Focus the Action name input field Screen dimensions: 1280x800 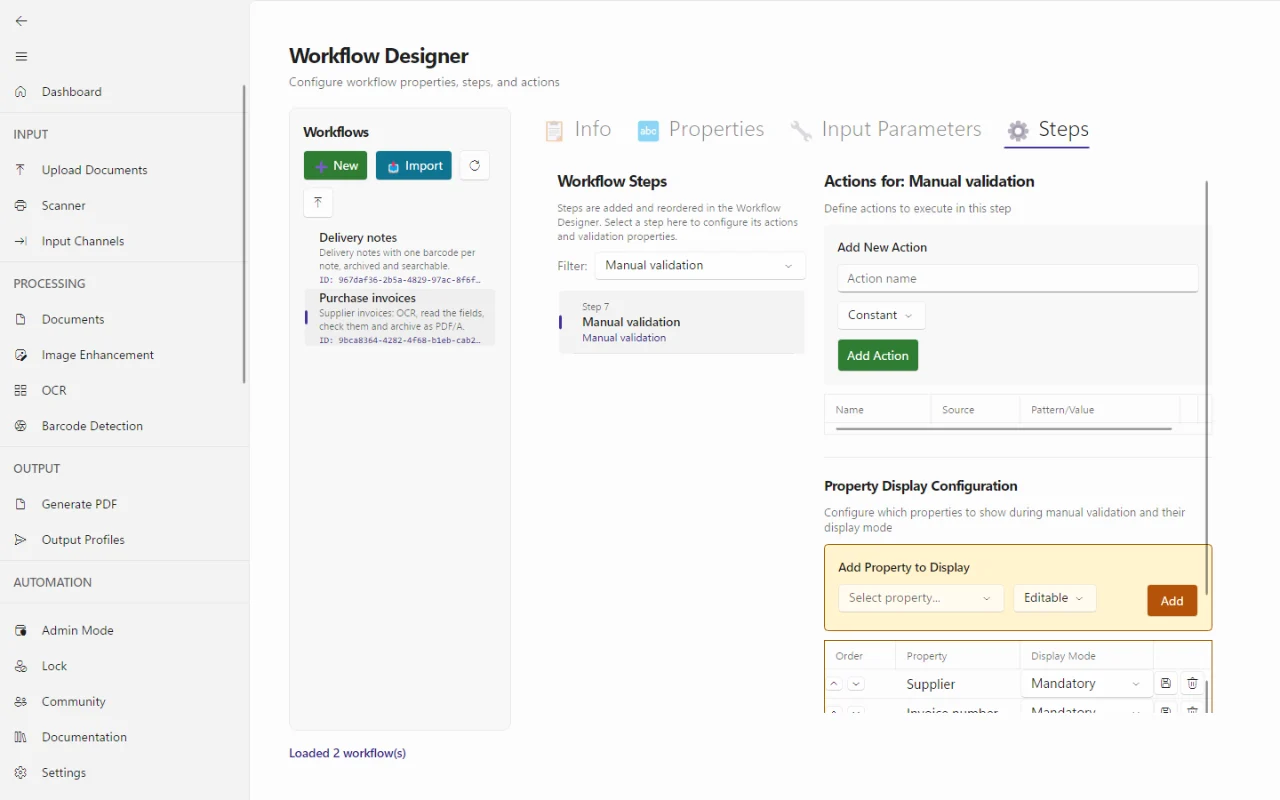click(1018, 279)
